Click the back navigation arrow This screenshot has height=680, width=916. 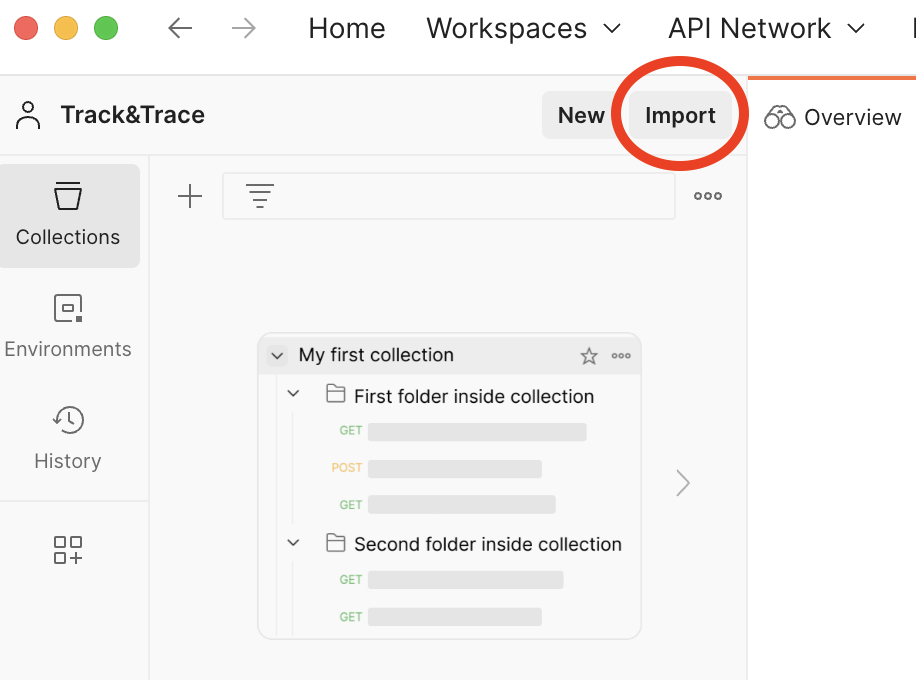[x=180, y=28]
